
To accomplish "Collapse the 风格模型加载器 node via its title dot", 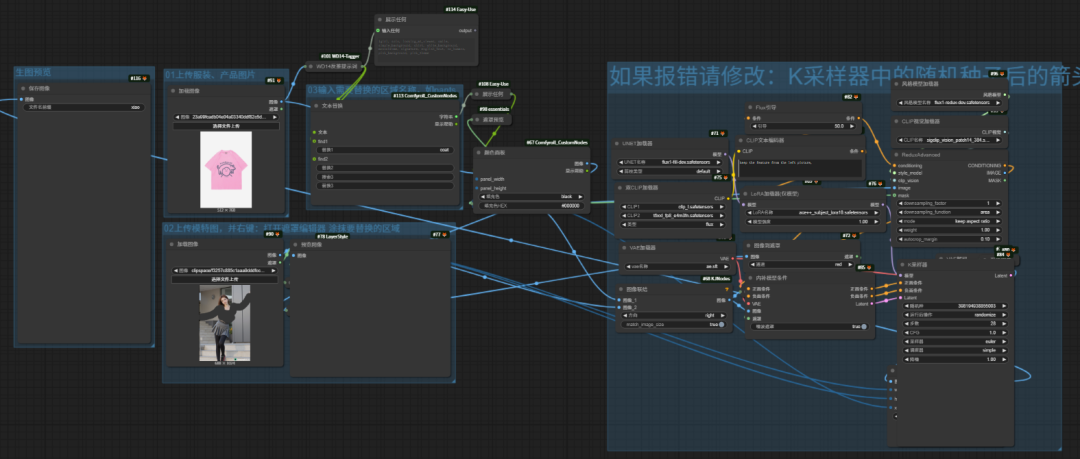I will (896, 84).
